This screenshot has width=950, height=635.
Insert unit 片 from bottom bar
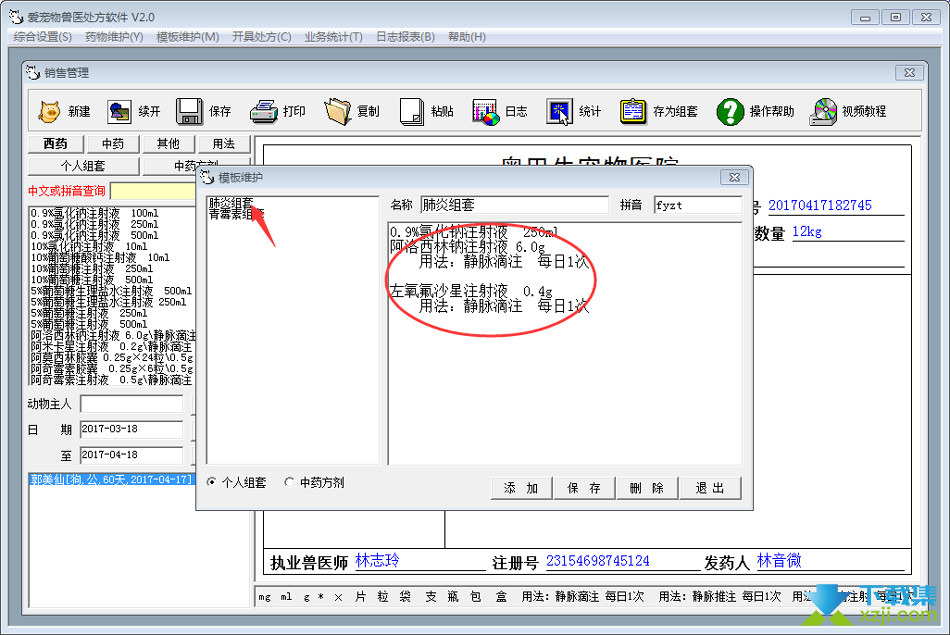(x=360, y=597)
